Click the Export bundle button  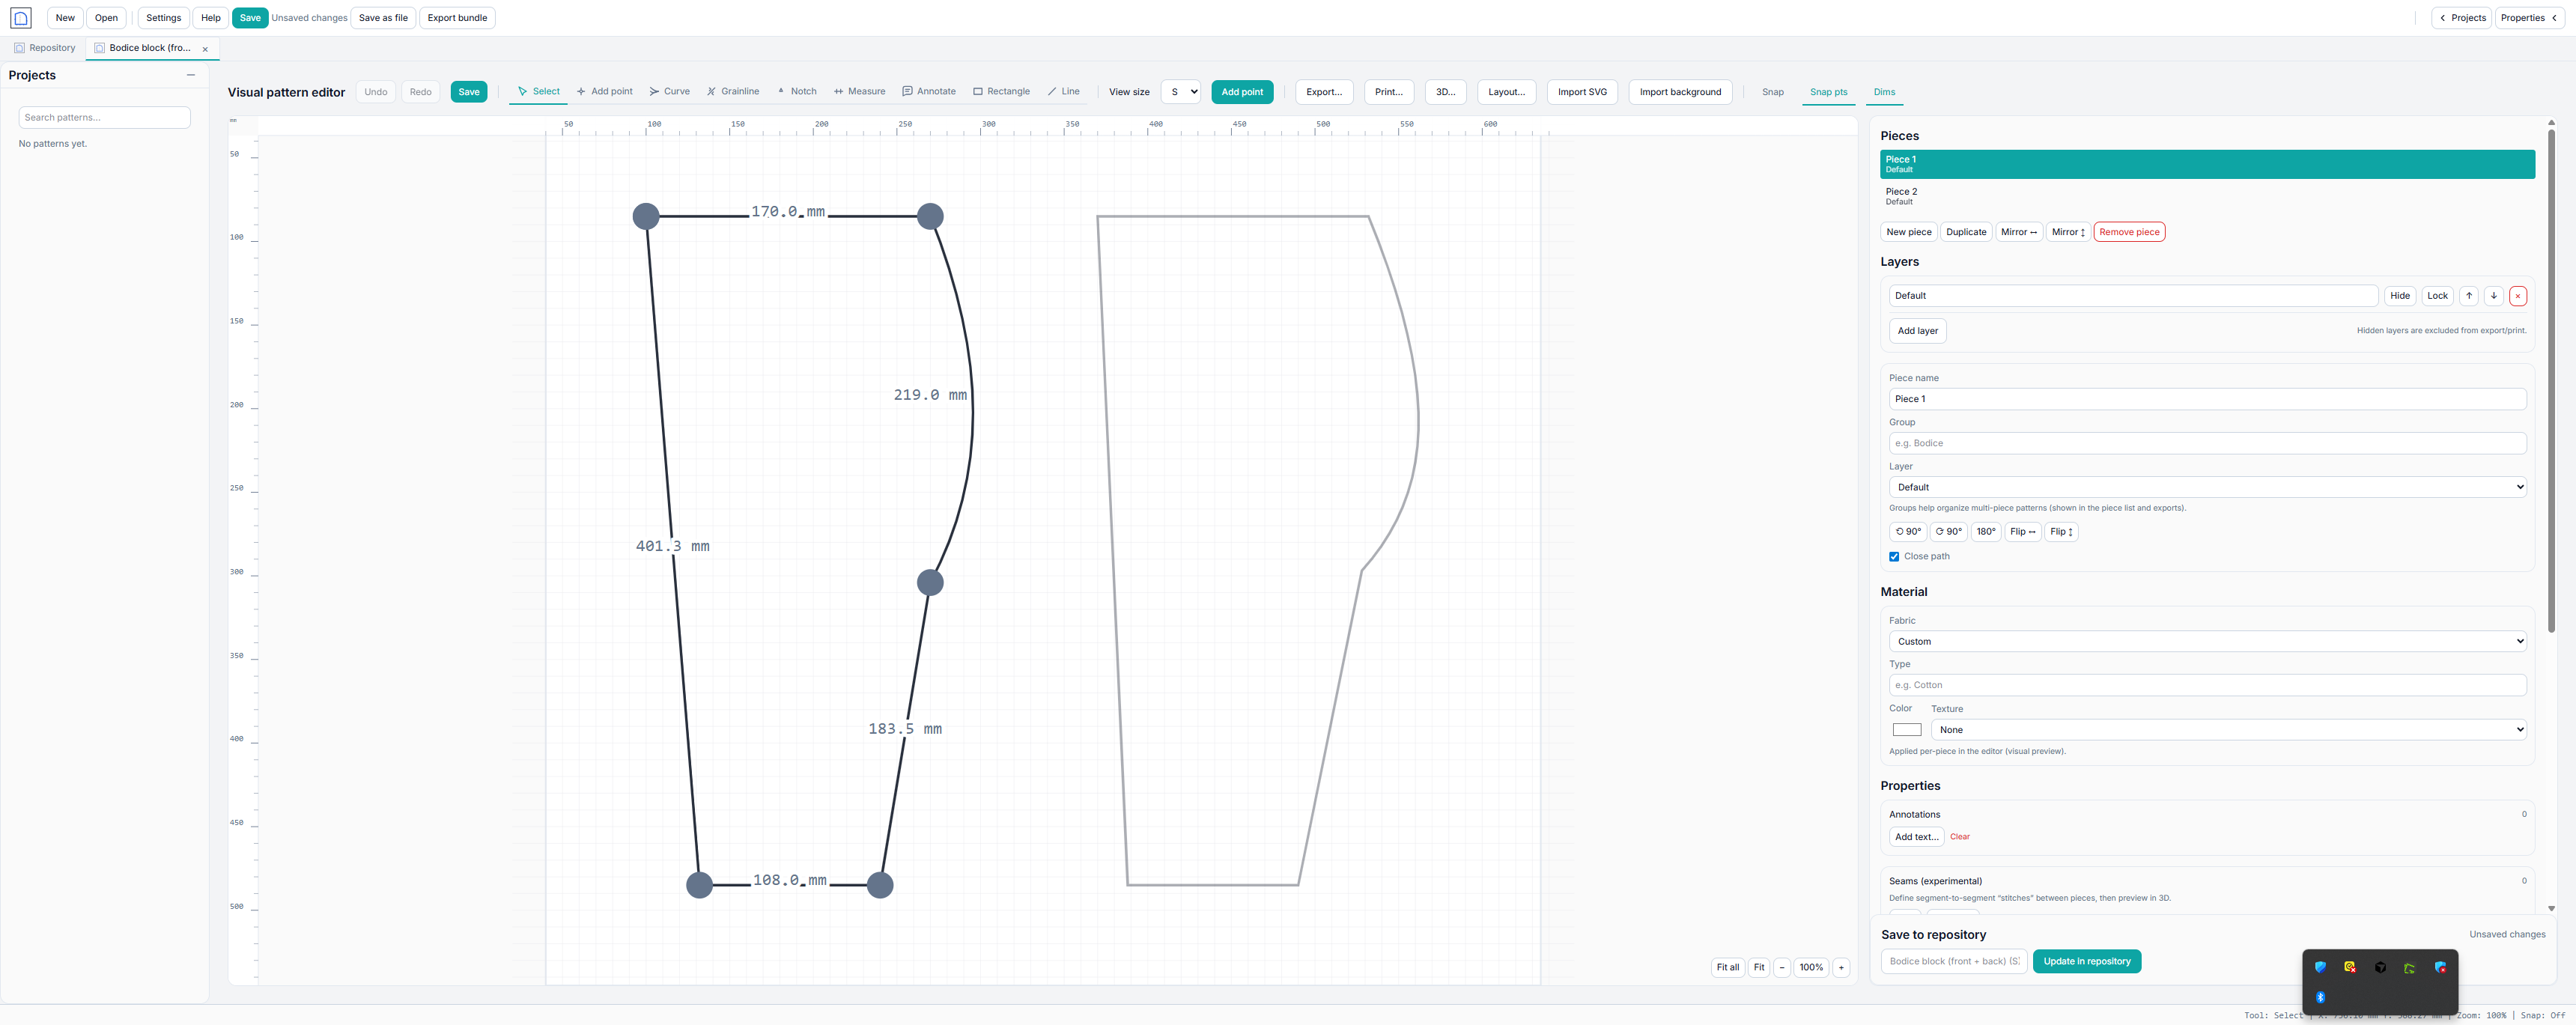(457, 18)
